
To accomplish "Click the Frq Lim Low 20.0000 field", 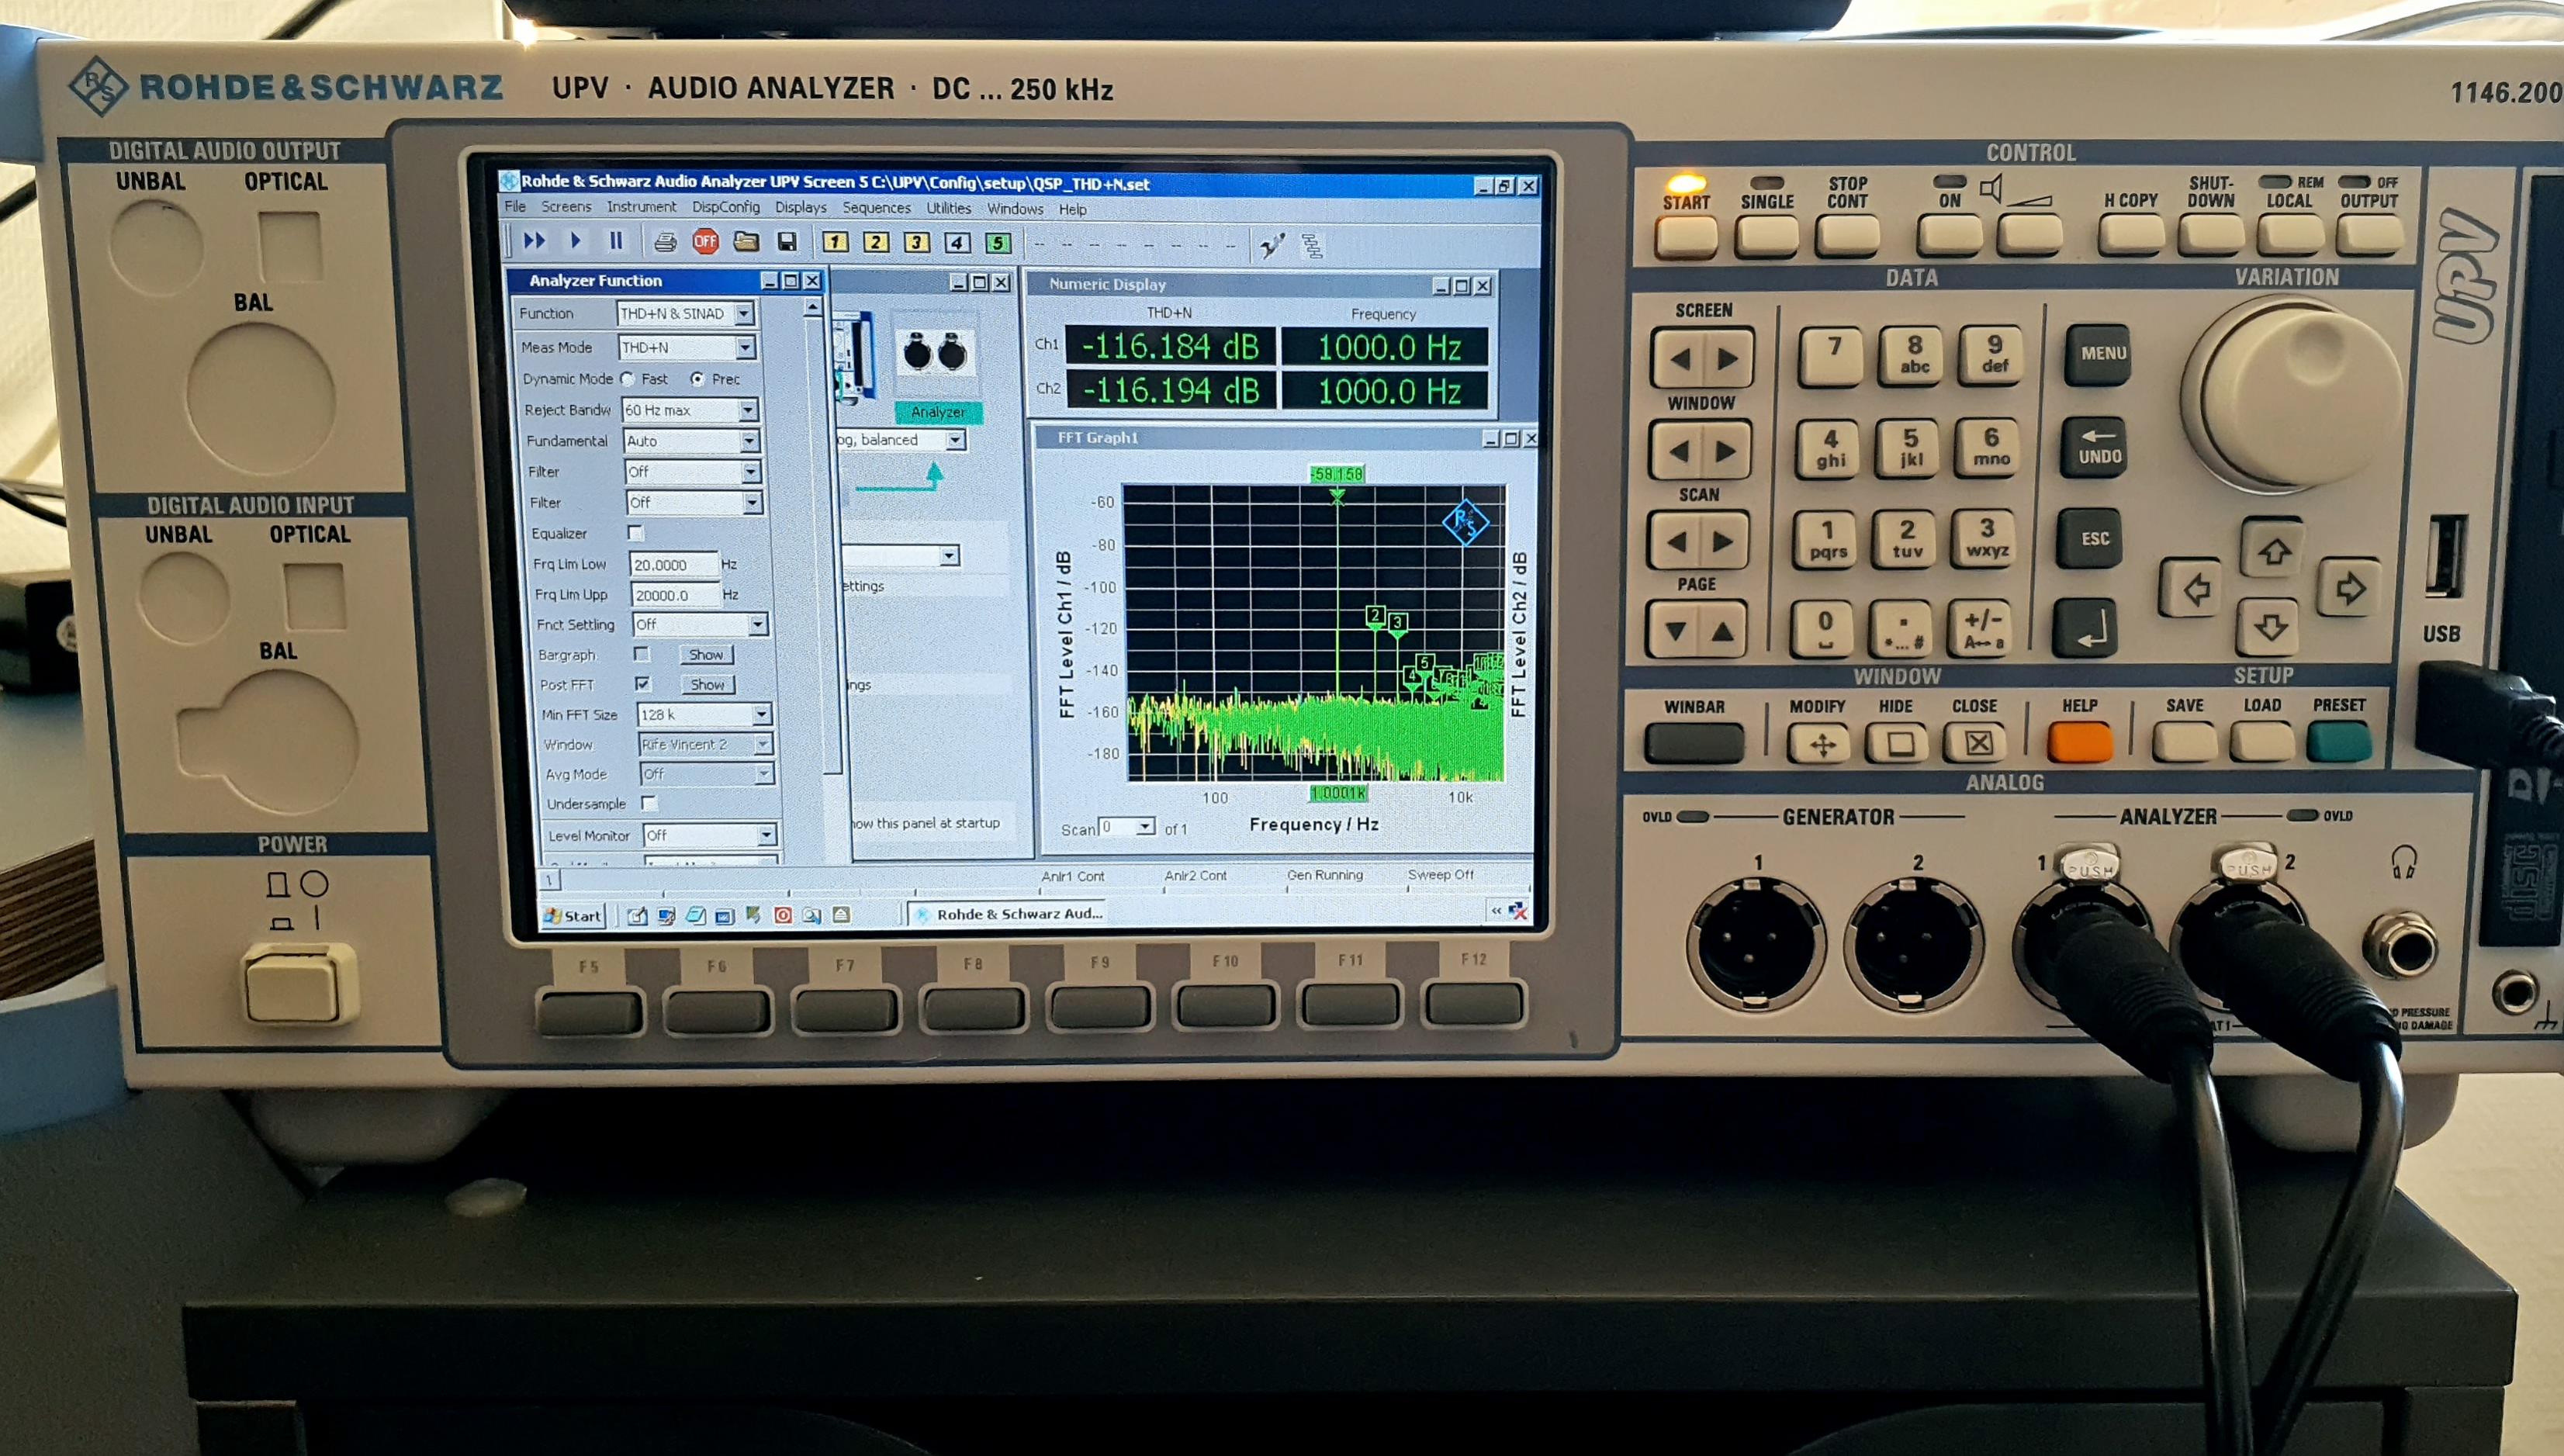I will click(674, 565).
